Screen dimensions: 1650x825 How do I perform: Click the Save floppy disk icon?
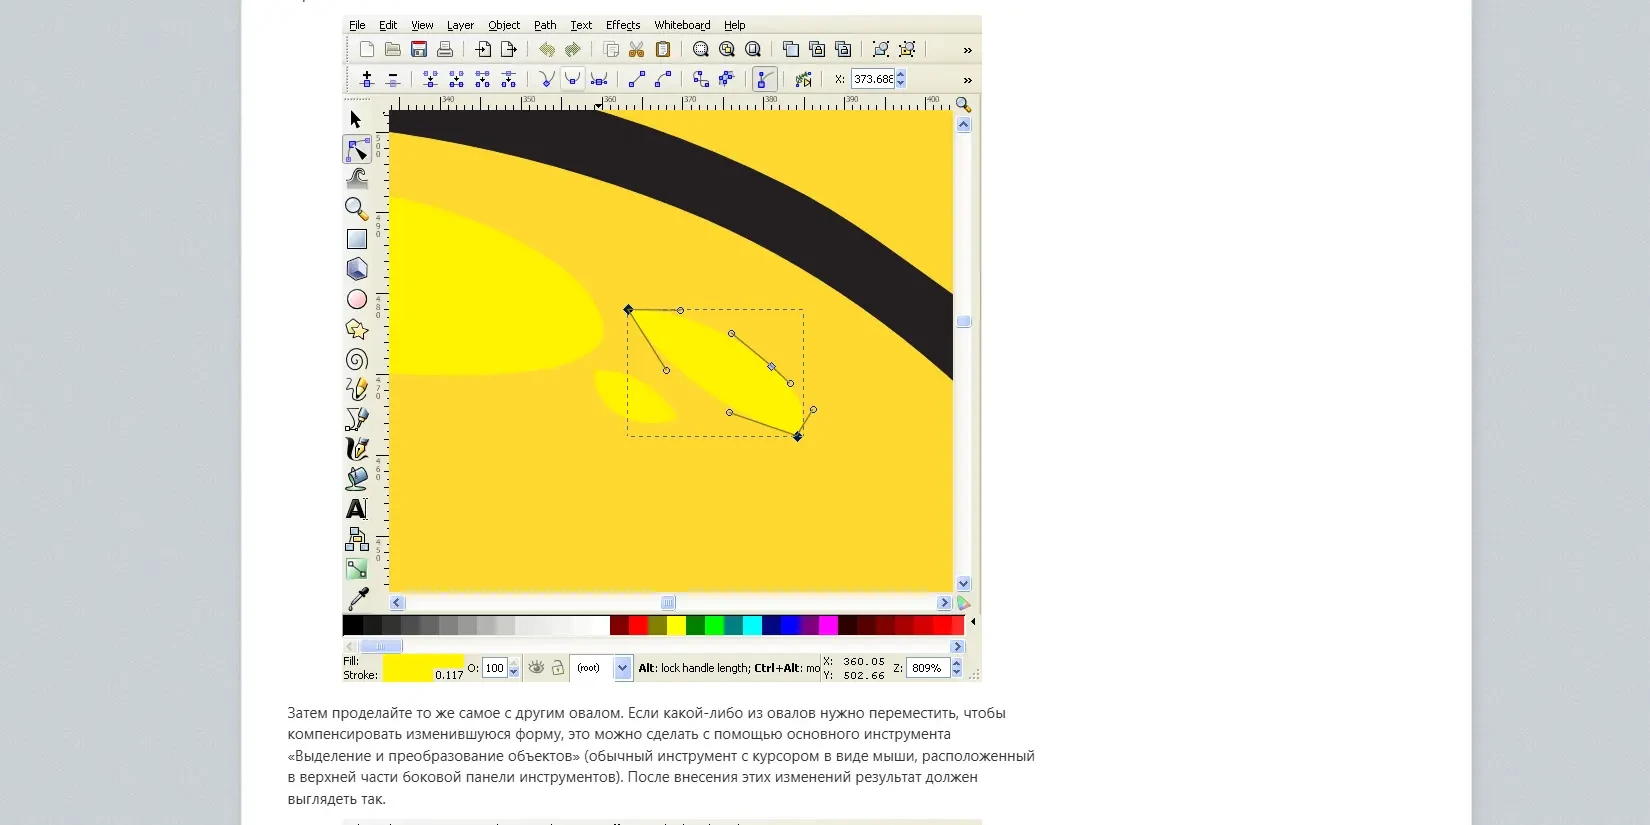pyautogui.click(x=419, y=49)
